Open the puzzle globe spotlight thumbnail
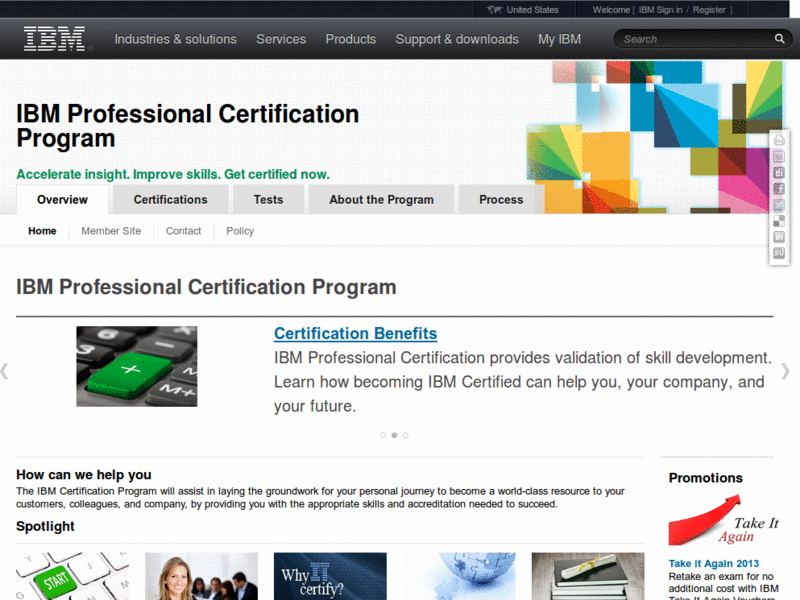Viewport: 800px width, 600px height. pyautogui.click(x=459, y=576)
